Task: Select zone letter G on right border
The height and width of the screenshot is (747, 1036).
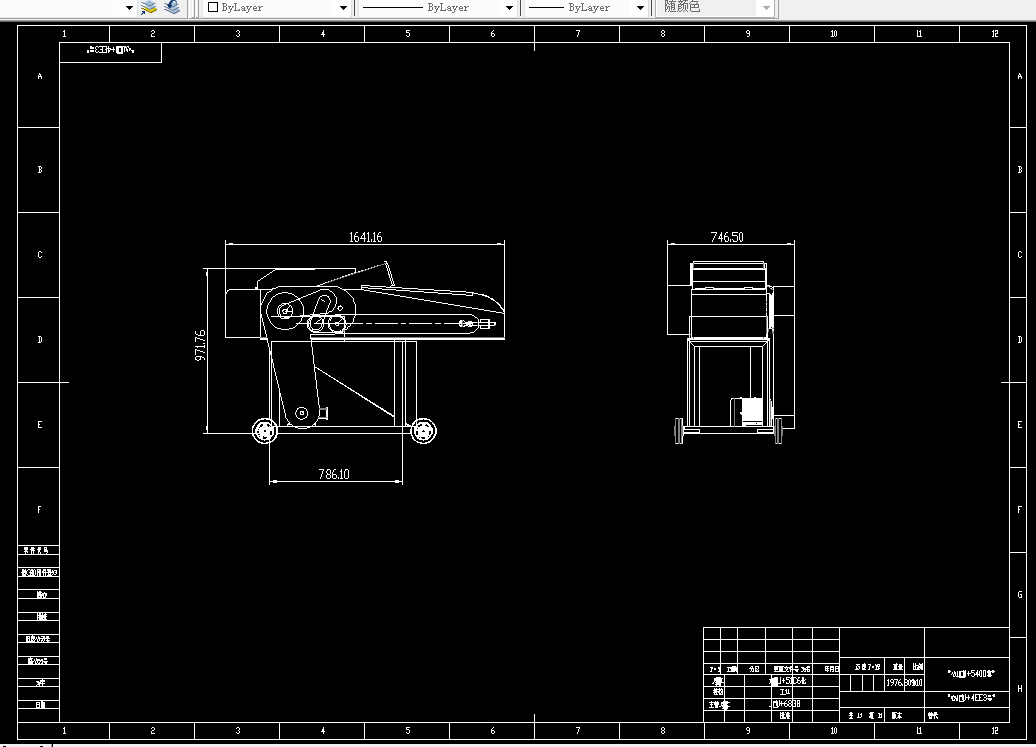Action: pos(1019,594)
